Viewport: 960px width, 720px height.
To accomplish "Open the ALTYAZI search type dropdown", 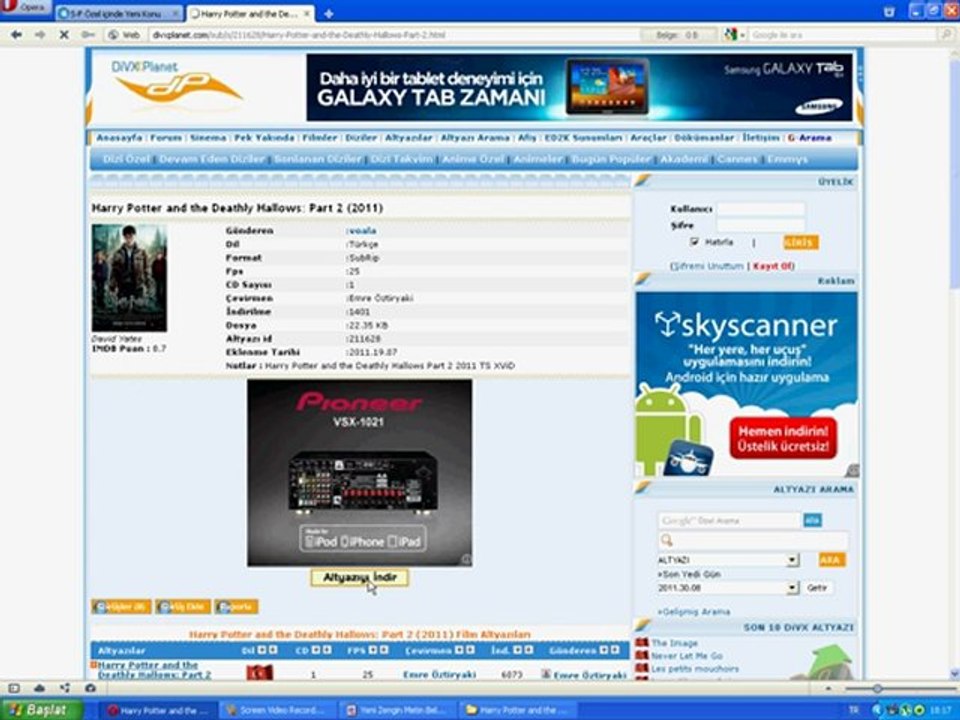I will (728, 560).
